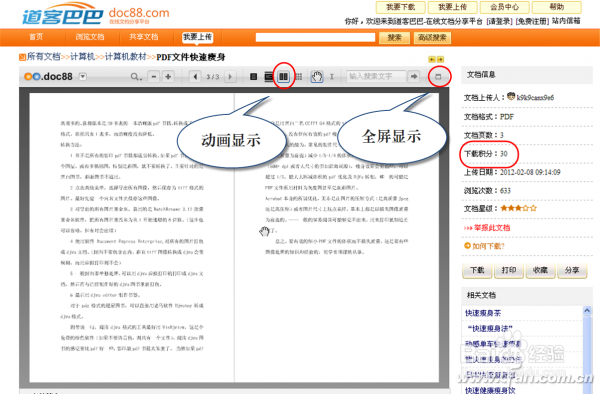Click the orange 搜索 button
The image size is (600, 394).
pos(395,37)
